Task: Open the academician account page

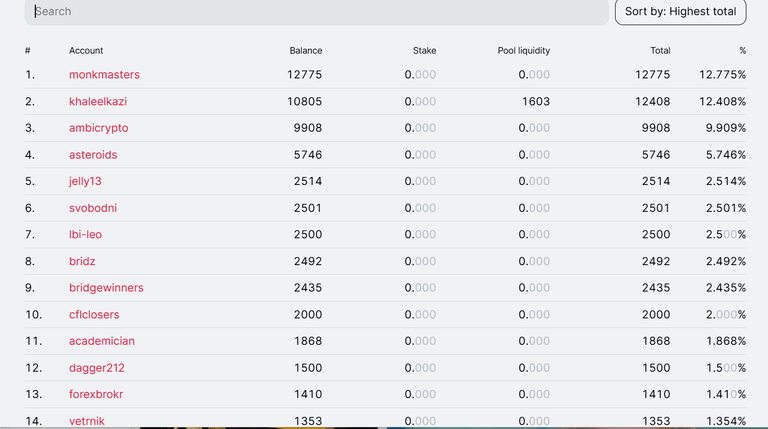Action: coord(102,341)
